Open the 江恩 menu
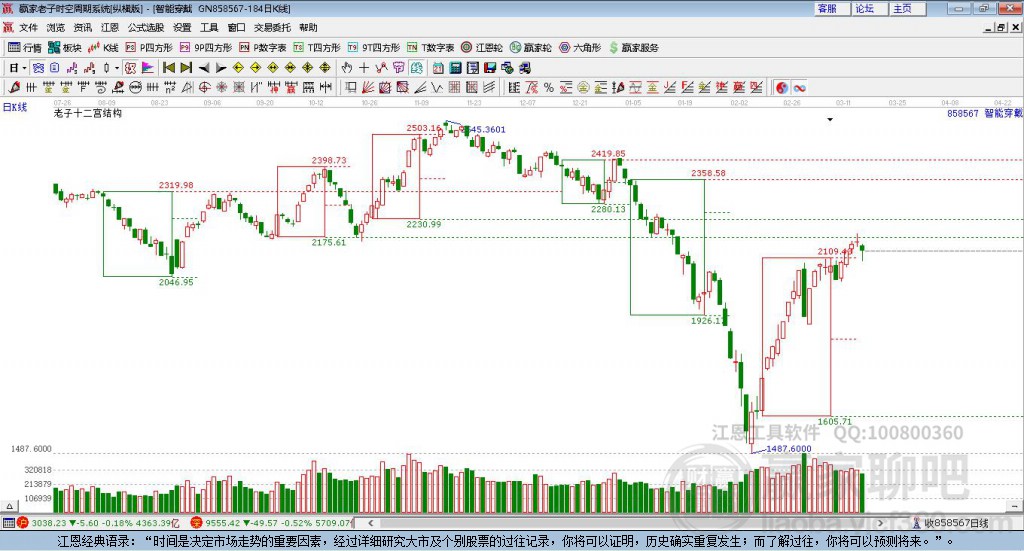 point(110,27)
